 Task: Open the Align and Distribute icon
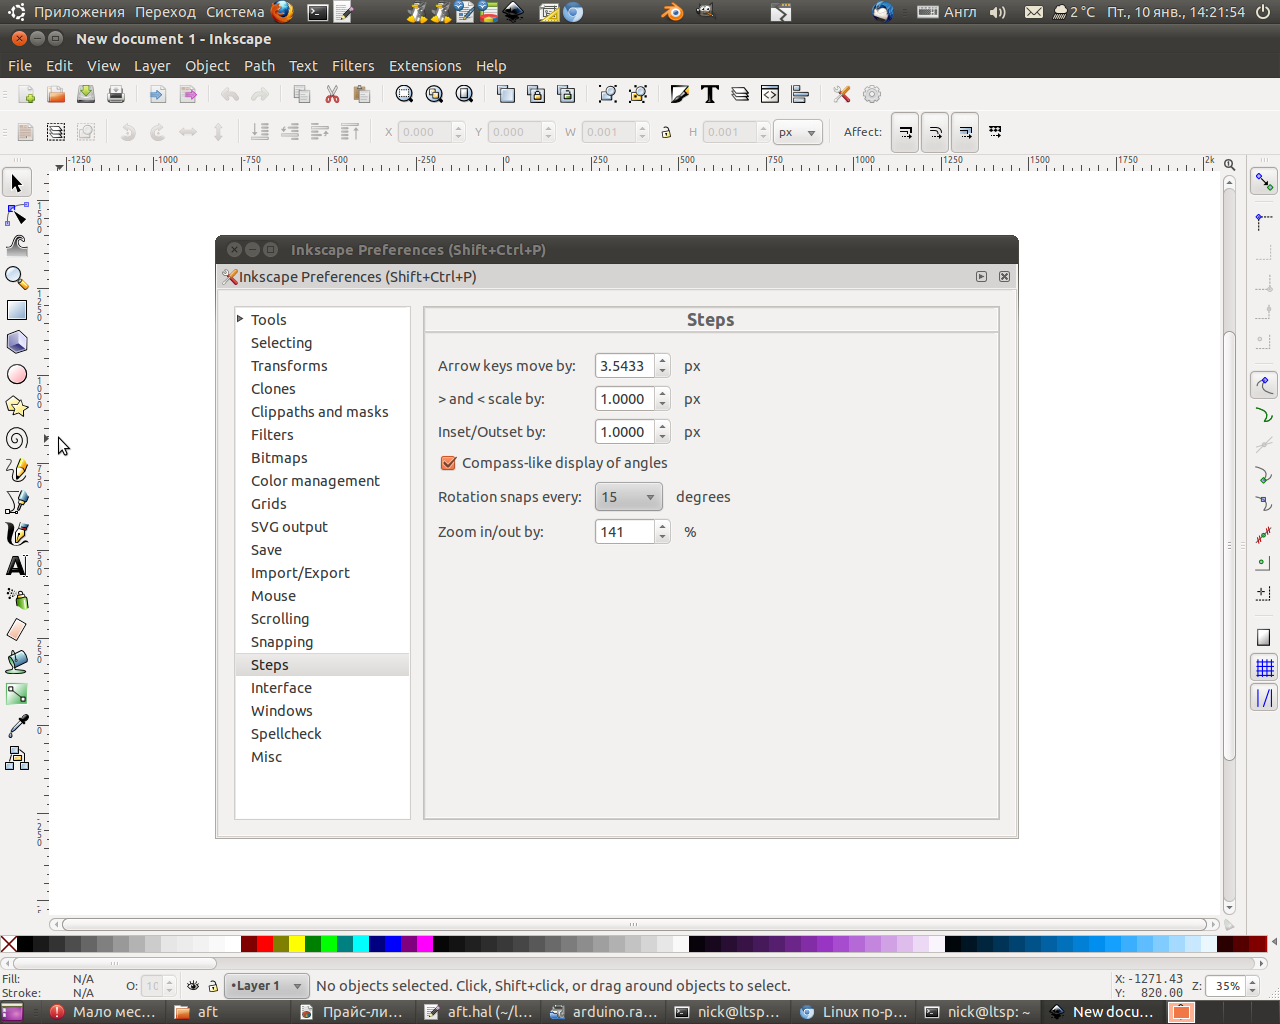[x=800, y=94]
